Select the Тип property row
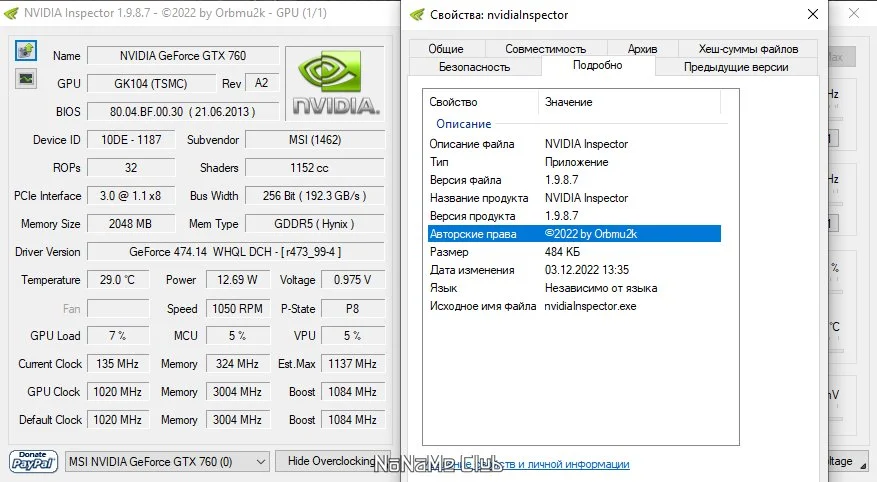Screen dimensions: 877x482 (x=574, y=162)
